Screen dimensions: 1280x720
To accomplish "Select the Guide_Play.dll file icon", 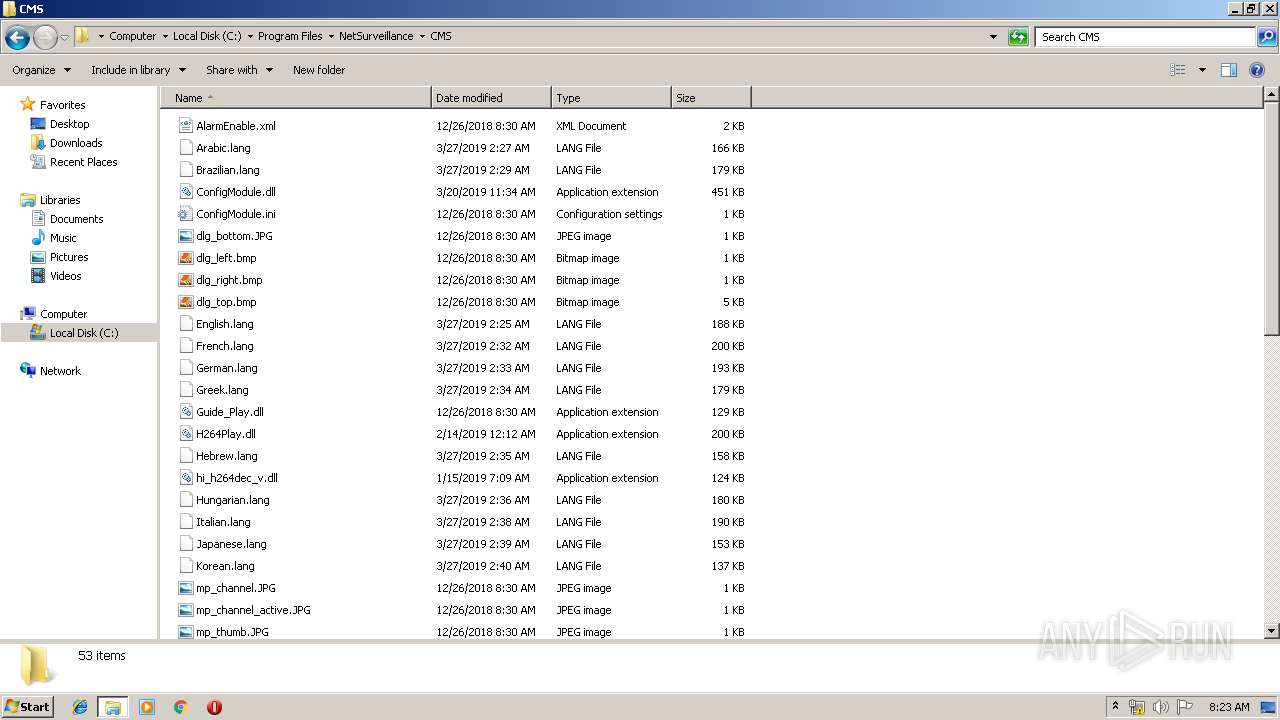I will click(185, 412).
